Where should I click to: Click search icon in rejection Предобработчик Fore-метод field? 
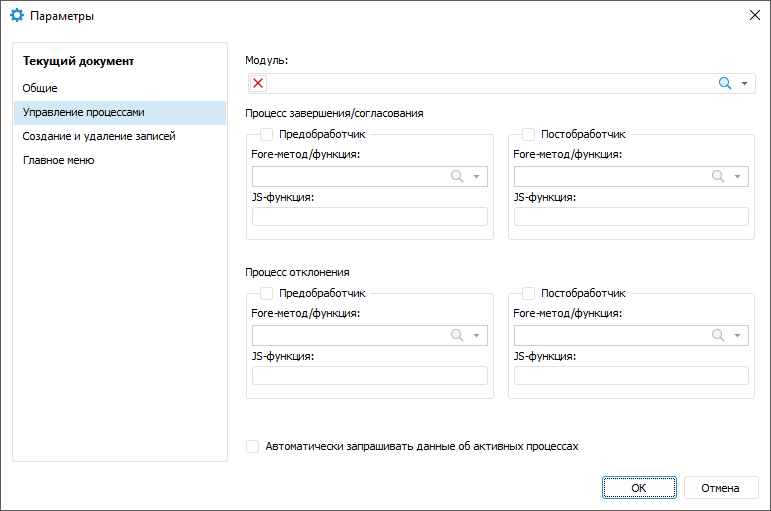(457, 336)
